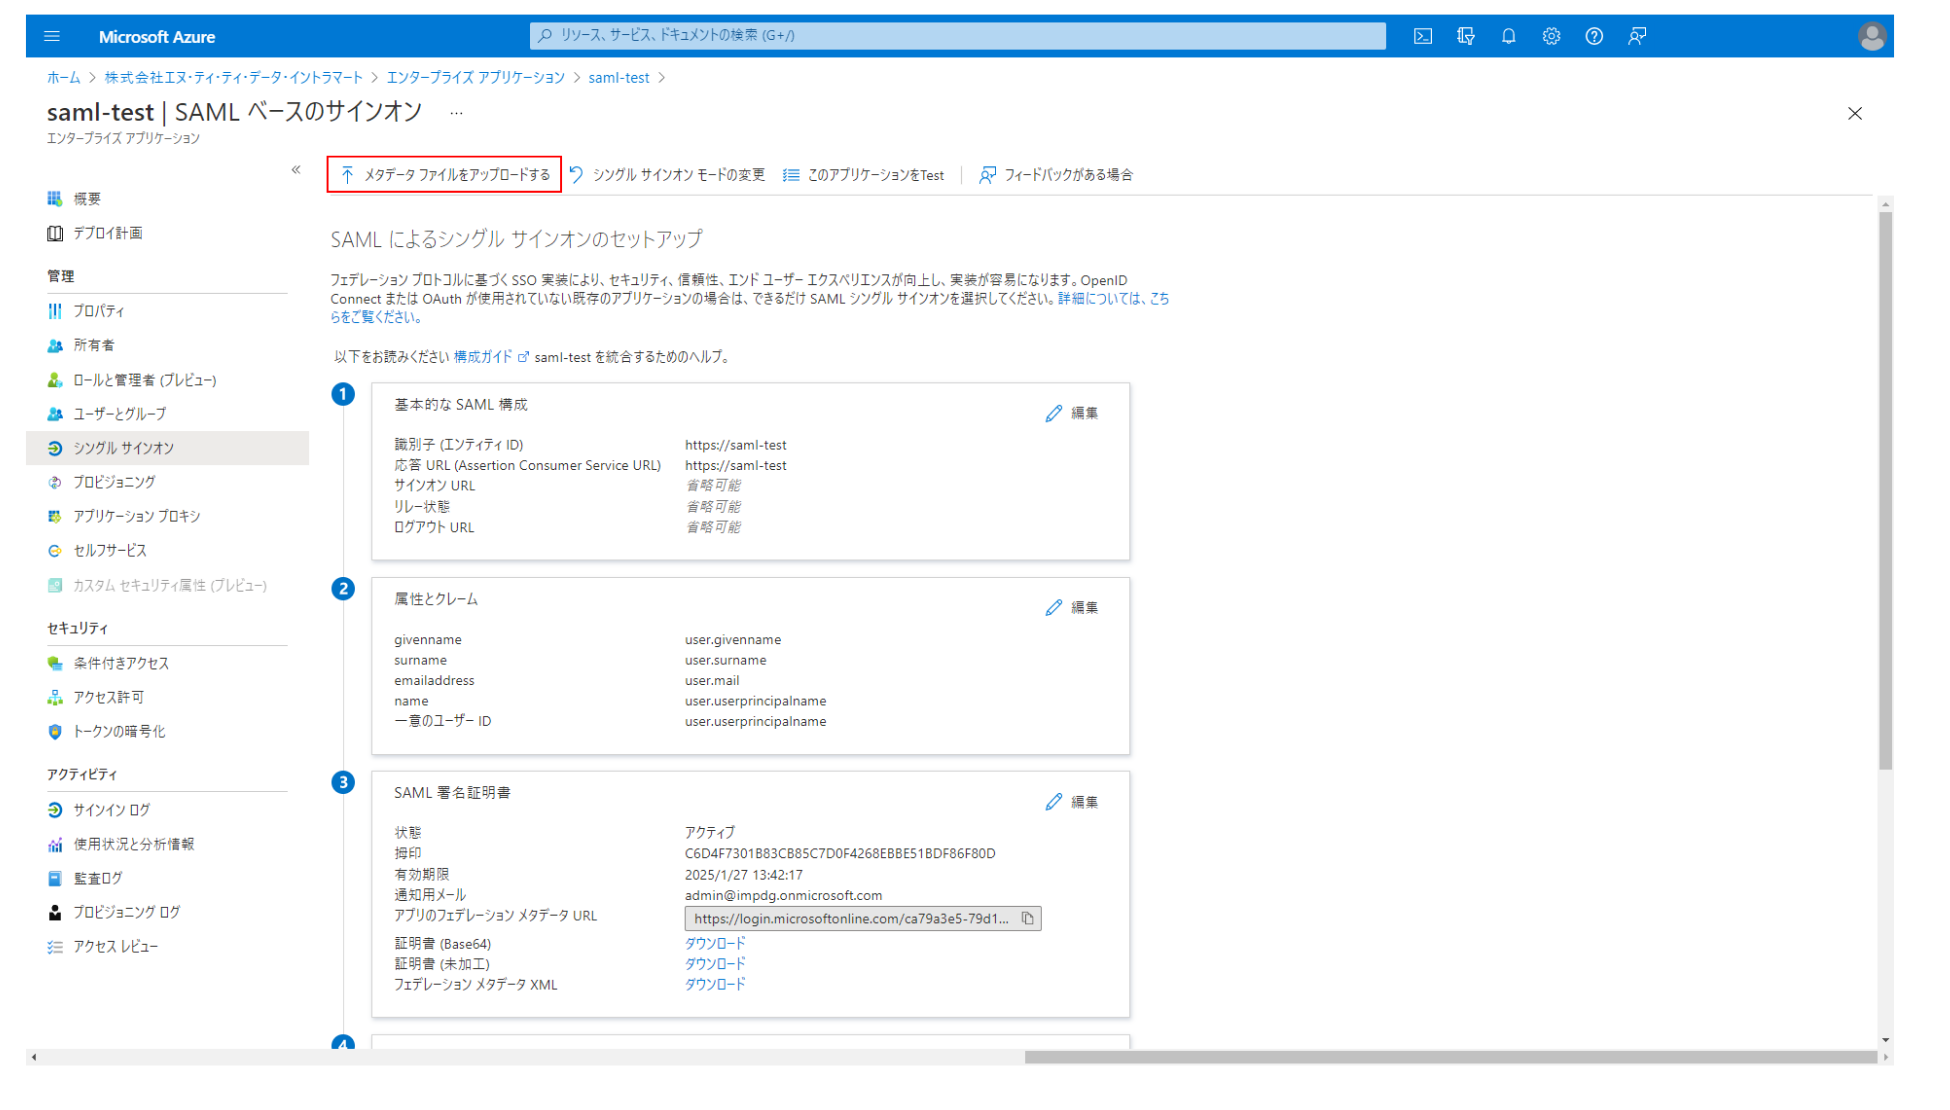Image resolution: width=1950 pixels, height=1110 pixels.
Task: Show the notifications bell
Action: (1509, 36)
